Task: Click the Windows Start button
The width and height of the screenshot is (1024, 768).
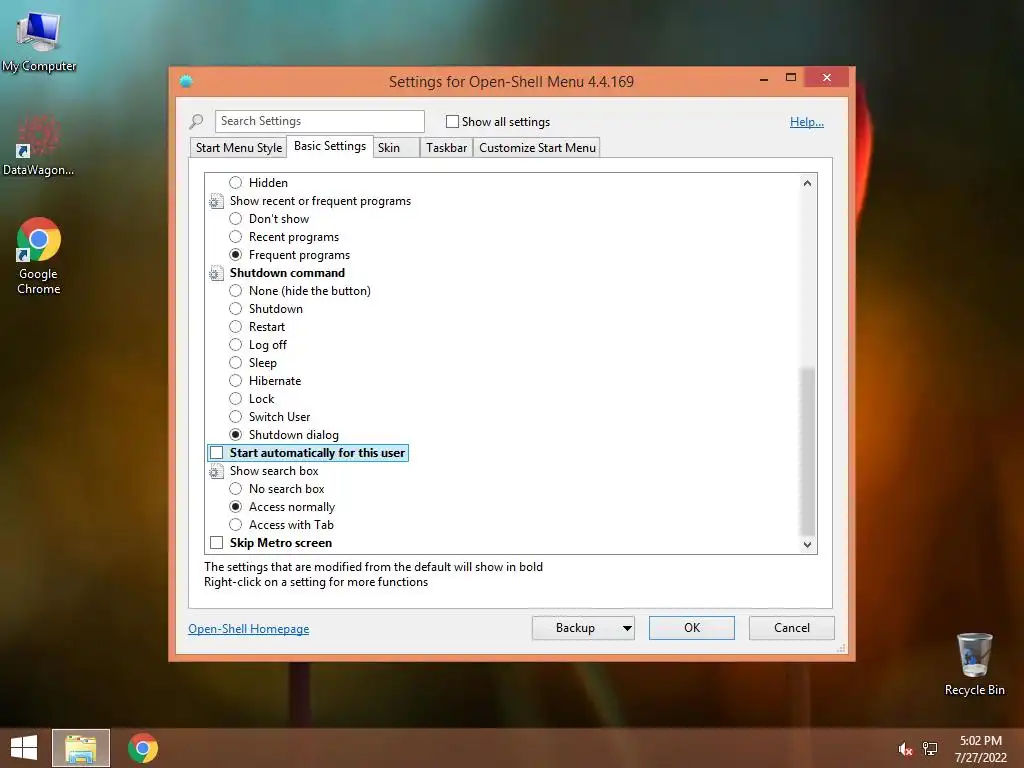Action: coord(24,748)
